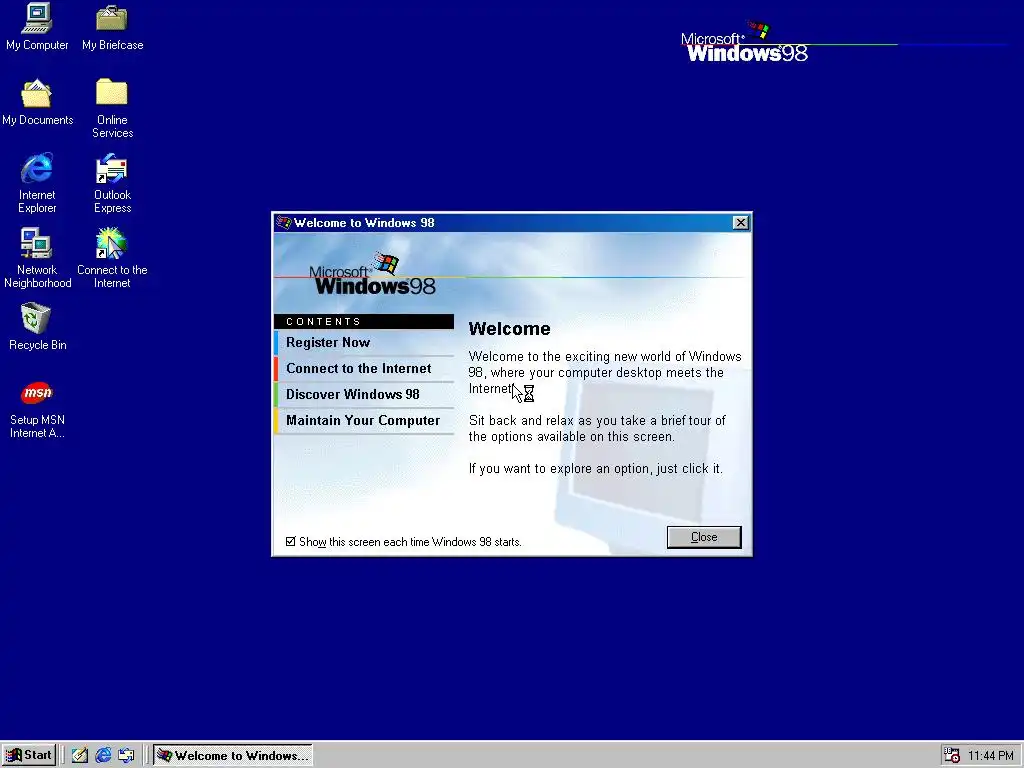1024x768 pixels.
Task: Choose Register Now in Contents list
Action: tap(364, 342)
